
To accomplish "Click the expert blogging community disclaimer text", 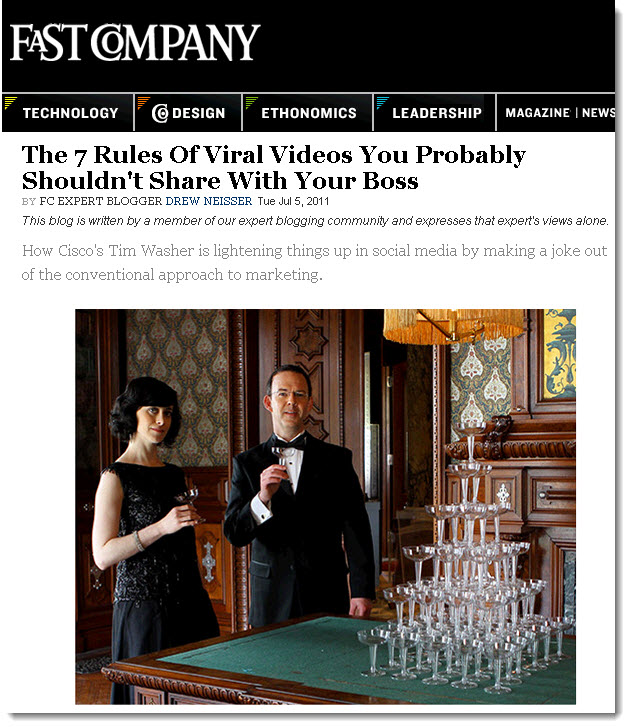I will pos(315,221).
